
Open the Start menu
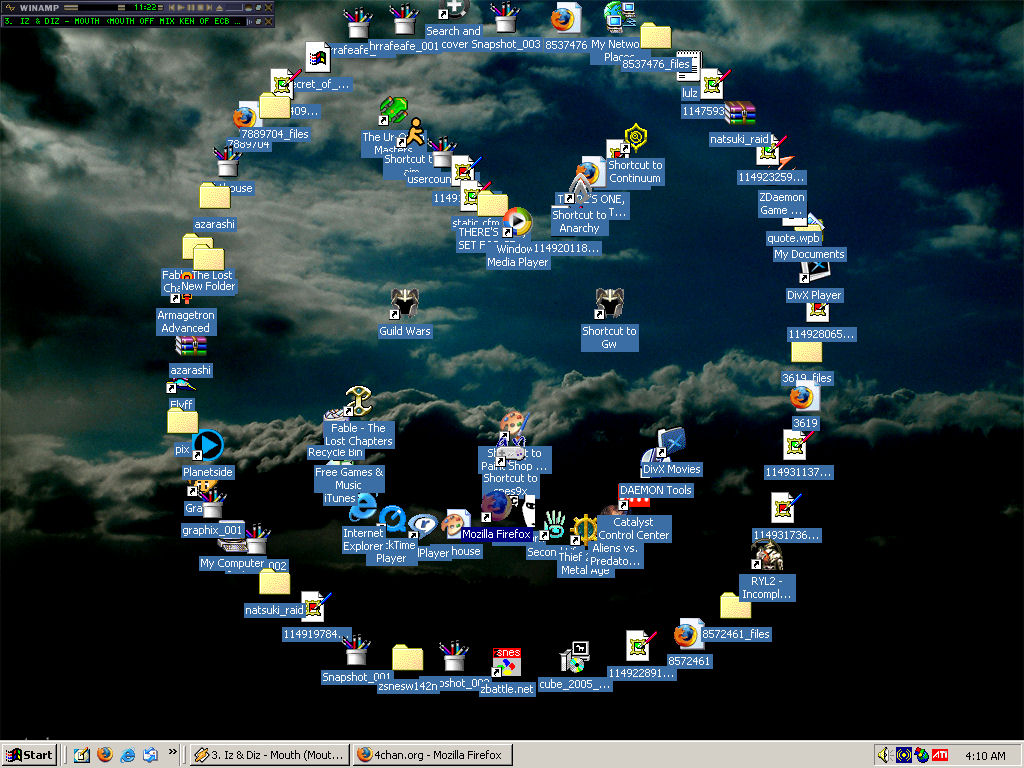click(x=29, y=755)
